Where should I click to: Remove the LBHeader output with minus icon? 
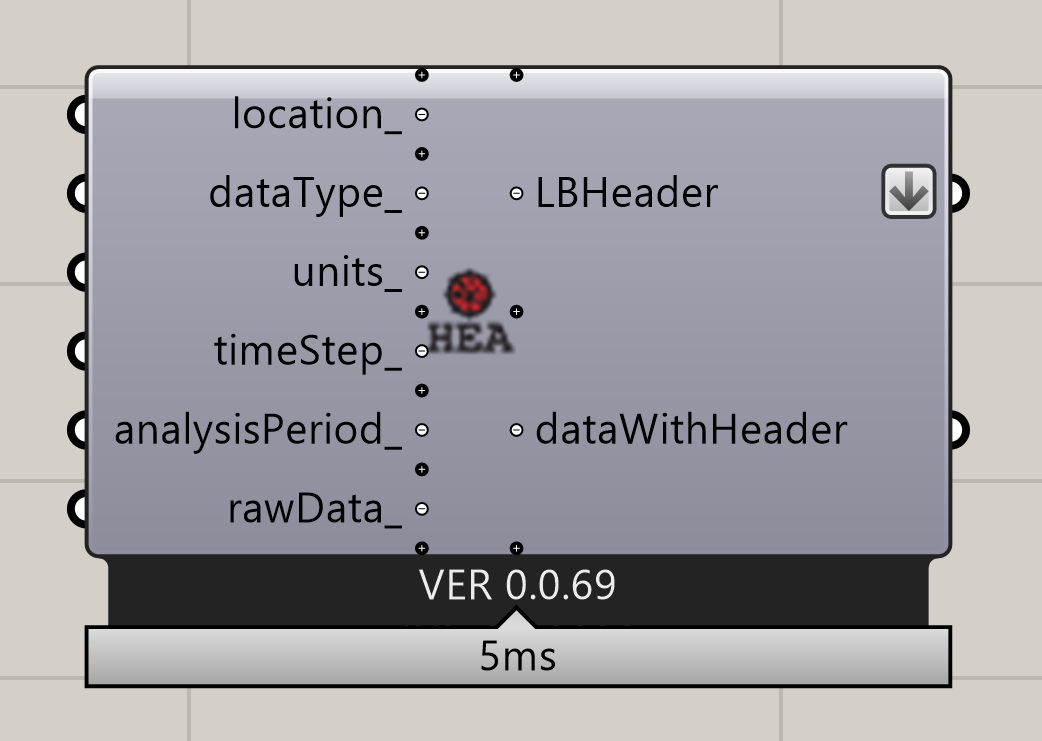pos(516,193)
